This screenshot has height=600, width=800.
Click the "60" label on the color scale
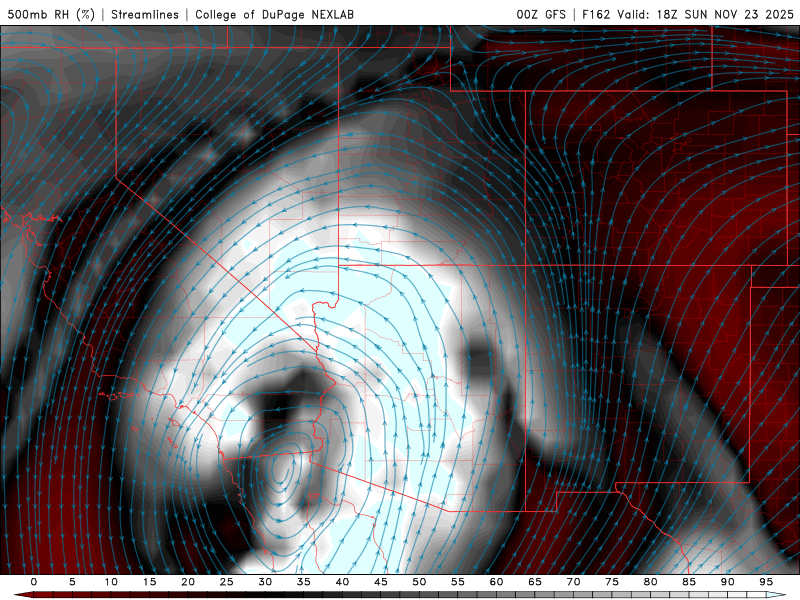tap(496, 582)
